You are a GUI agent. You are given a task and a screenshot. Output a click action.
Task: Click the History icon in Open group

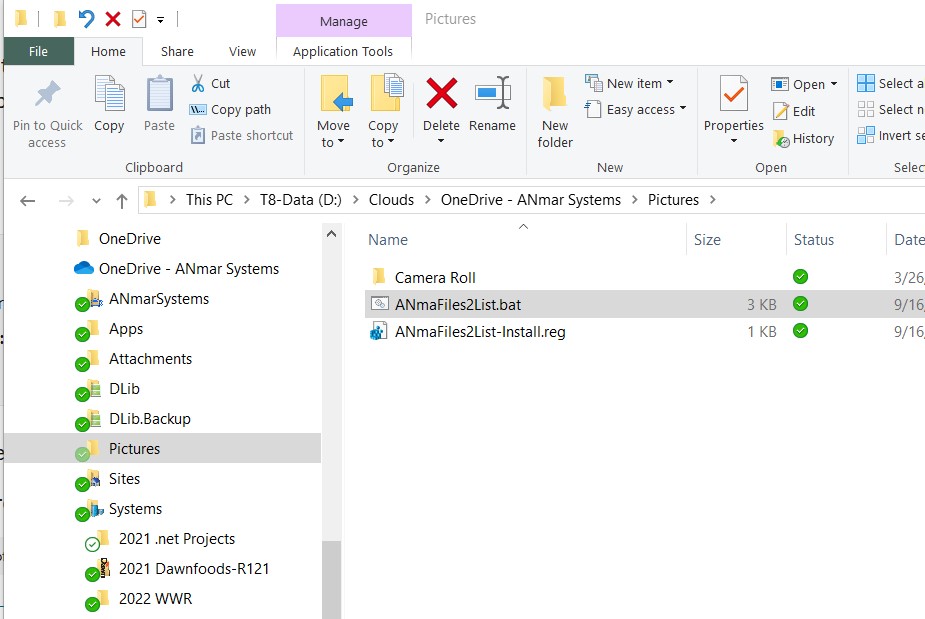click(782, 139)
